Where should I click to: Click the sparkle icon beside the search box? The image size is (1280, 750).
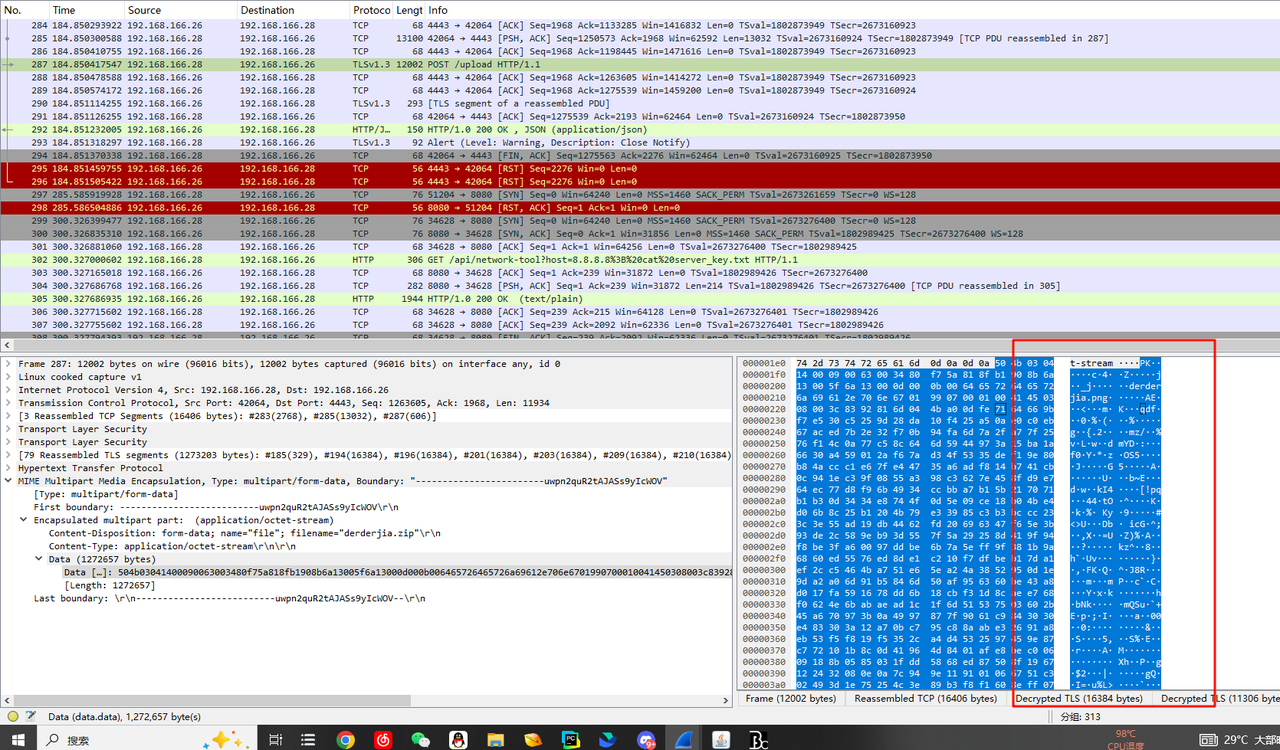point(227,739)
